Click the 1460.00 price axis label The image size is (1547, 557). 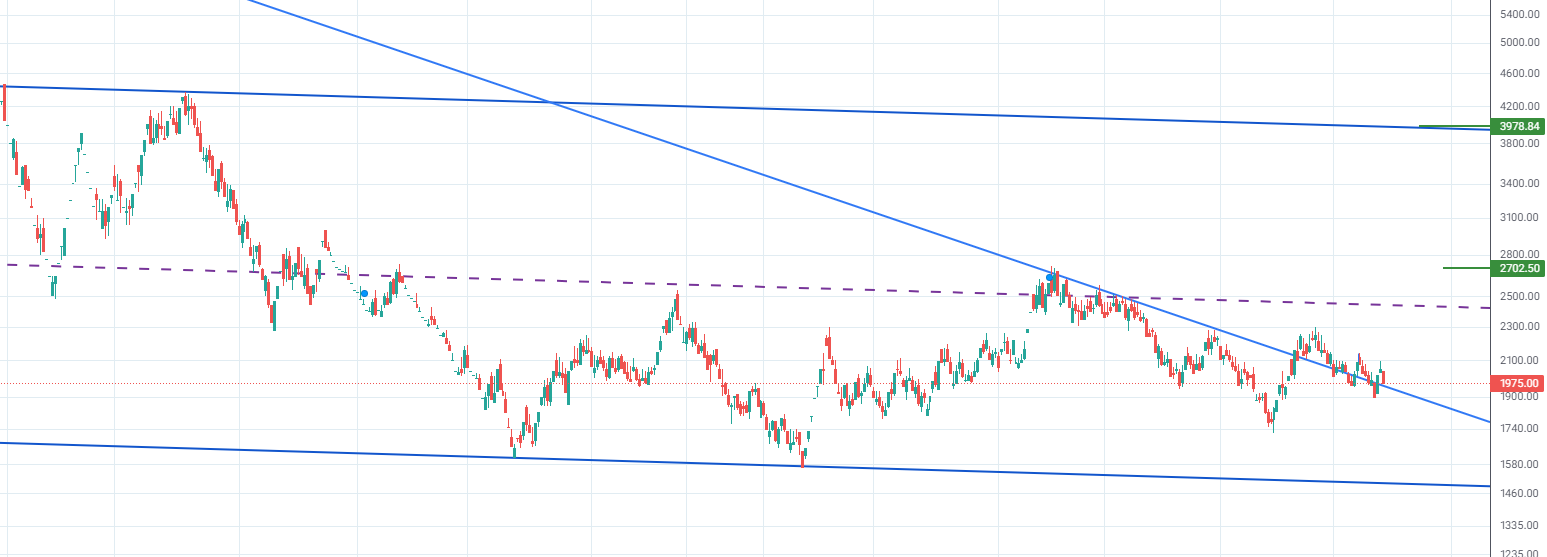pyautogui.click(x=1518, y=494)
